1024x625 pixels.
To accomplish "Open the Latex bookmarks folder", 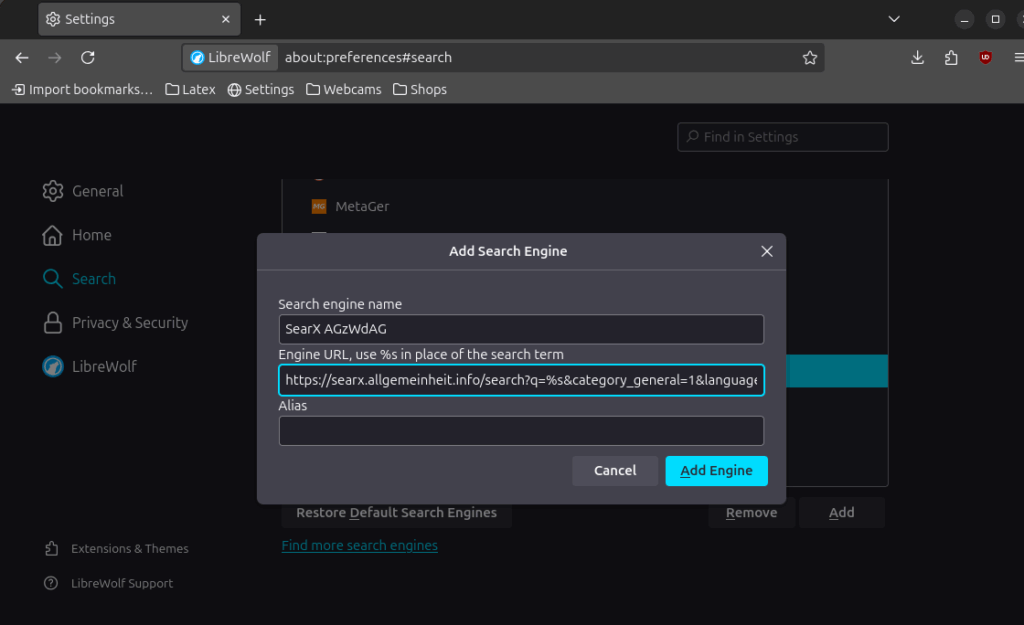I will pyautogui.click(x=190, y=89).
